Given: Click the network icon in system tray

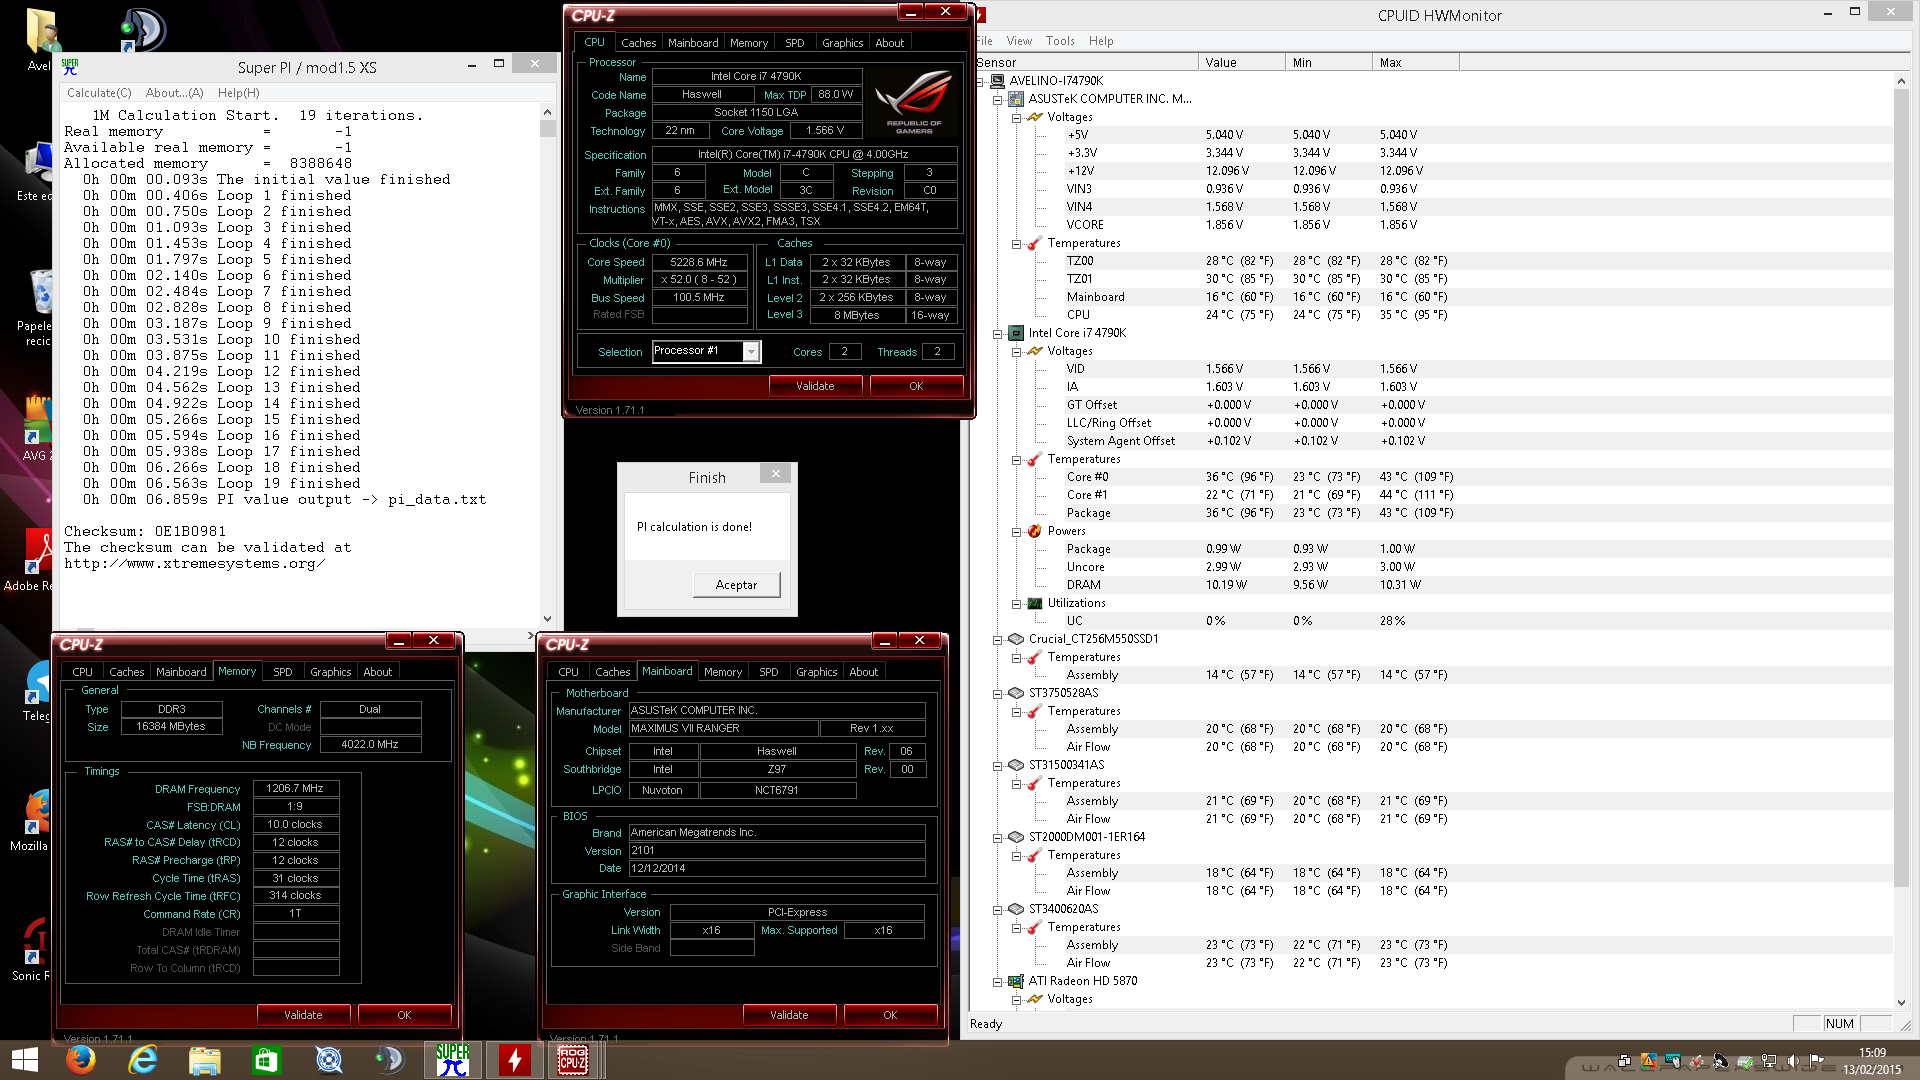Looking at the screenshot, I should pyautogui.click(x=1769, y=1062).
